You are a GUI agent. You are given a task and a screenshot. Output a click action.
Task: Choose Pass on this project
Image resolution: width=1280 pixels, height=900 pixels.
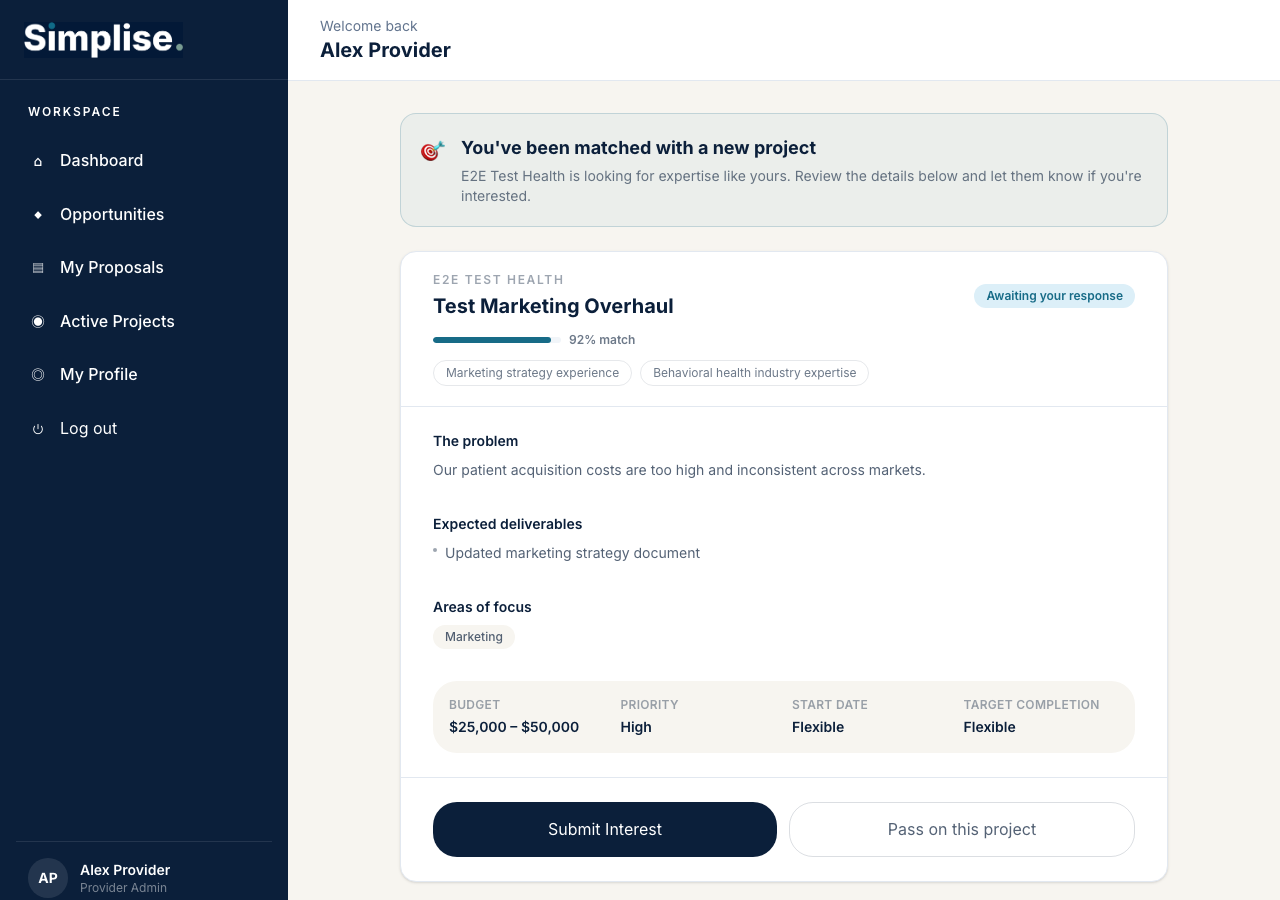click(962, 829)
